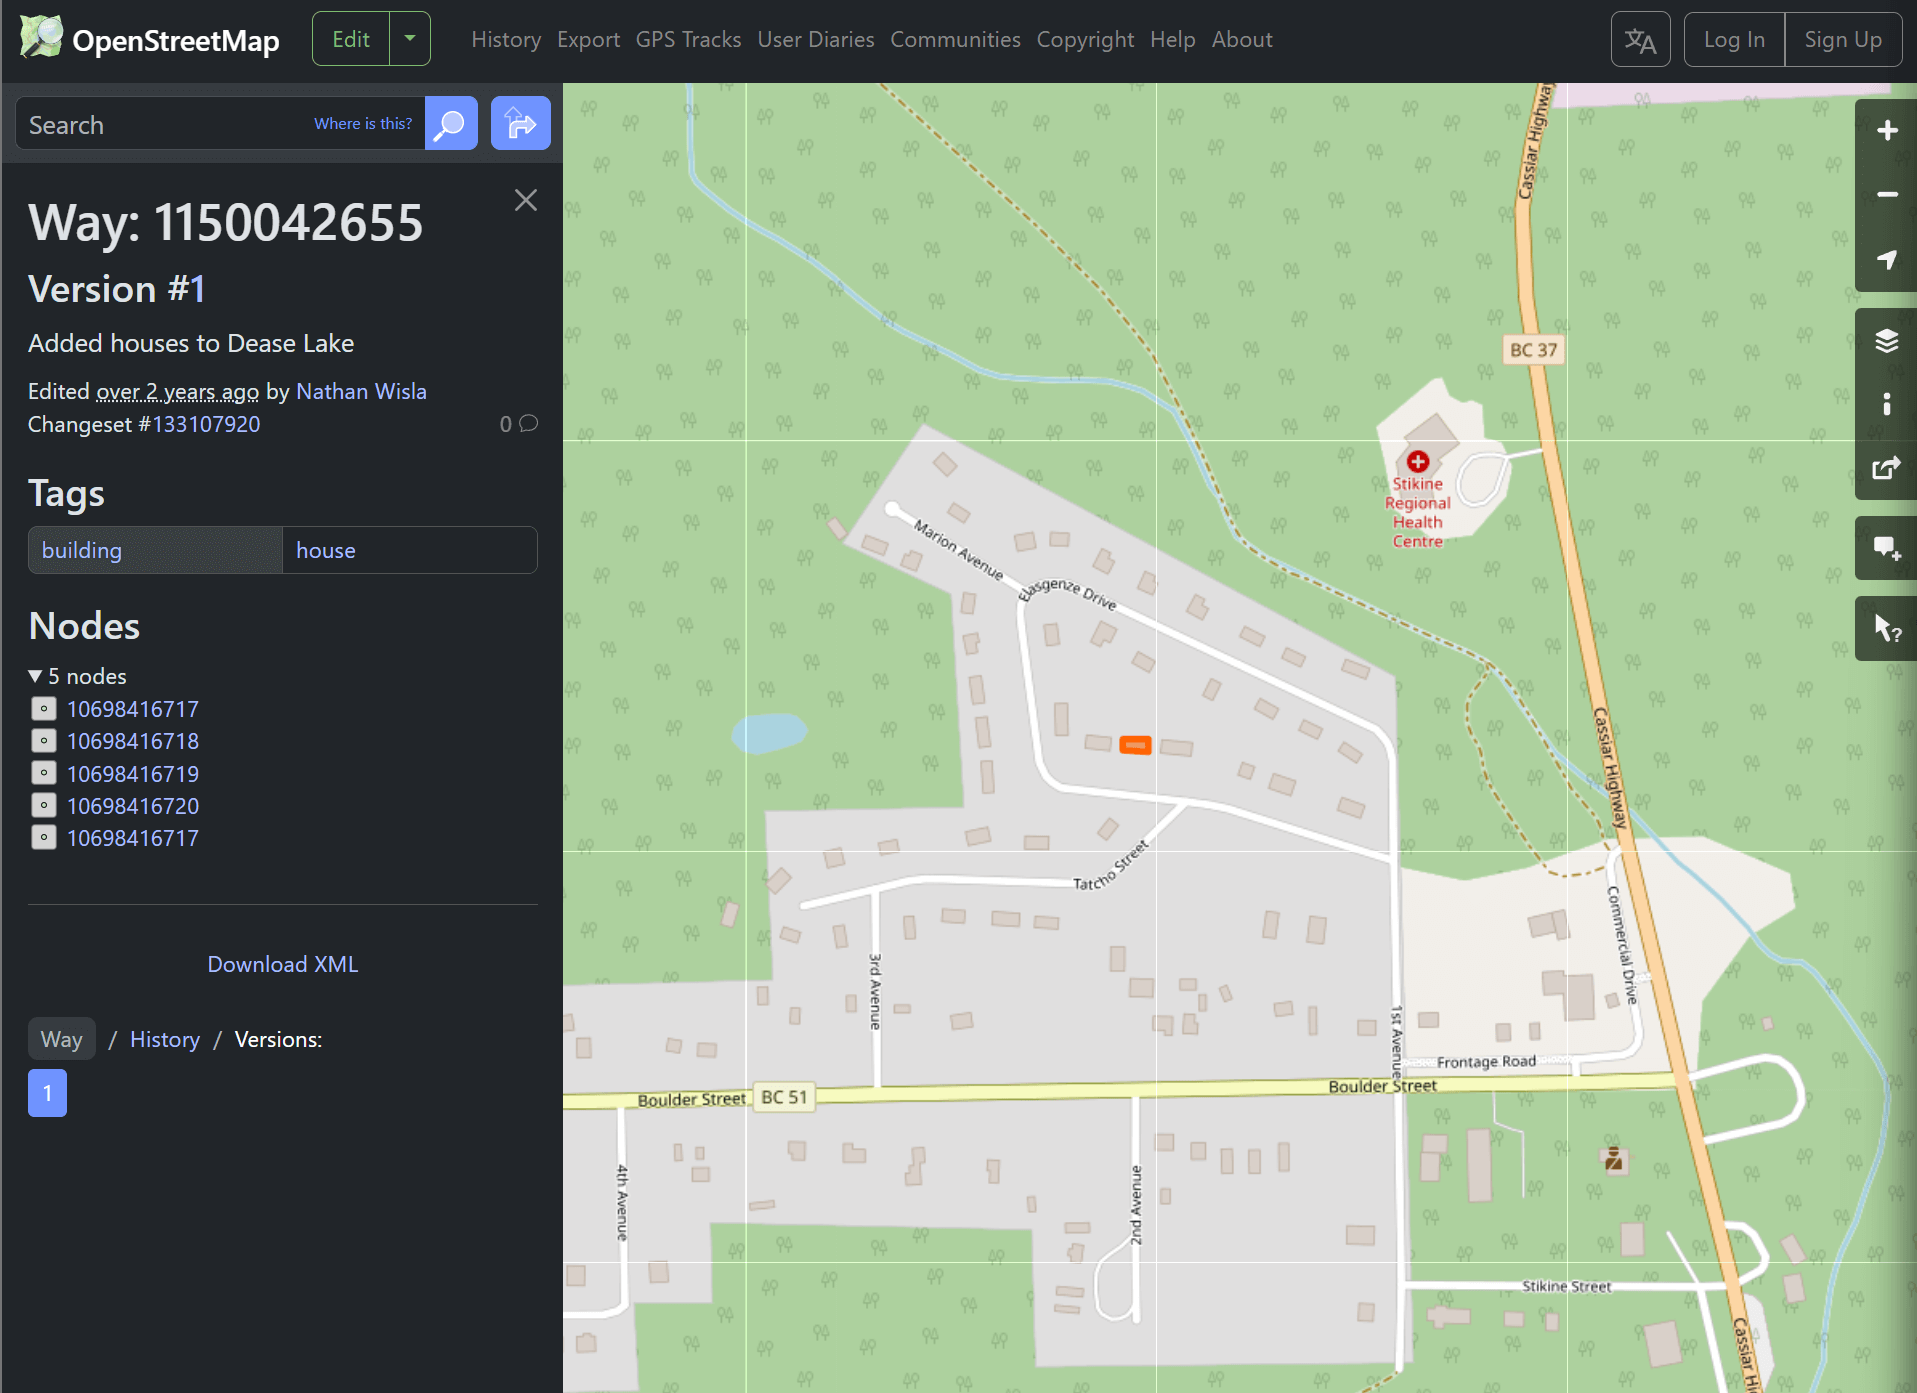Open Communities page
1917x1393 pixels.
click(x=955, y=40)
